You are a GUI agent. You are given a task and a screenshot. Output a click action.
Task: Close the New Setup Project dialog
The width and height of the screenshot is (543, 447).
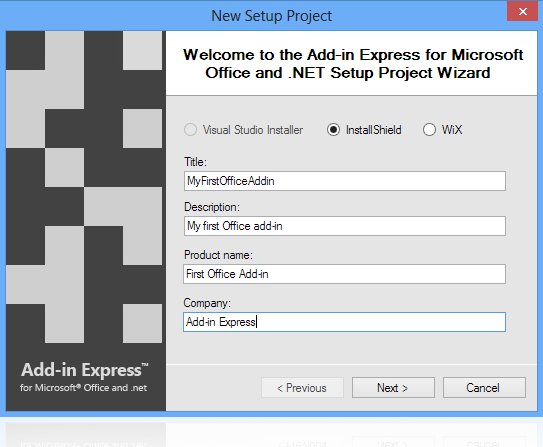(523, 11)
